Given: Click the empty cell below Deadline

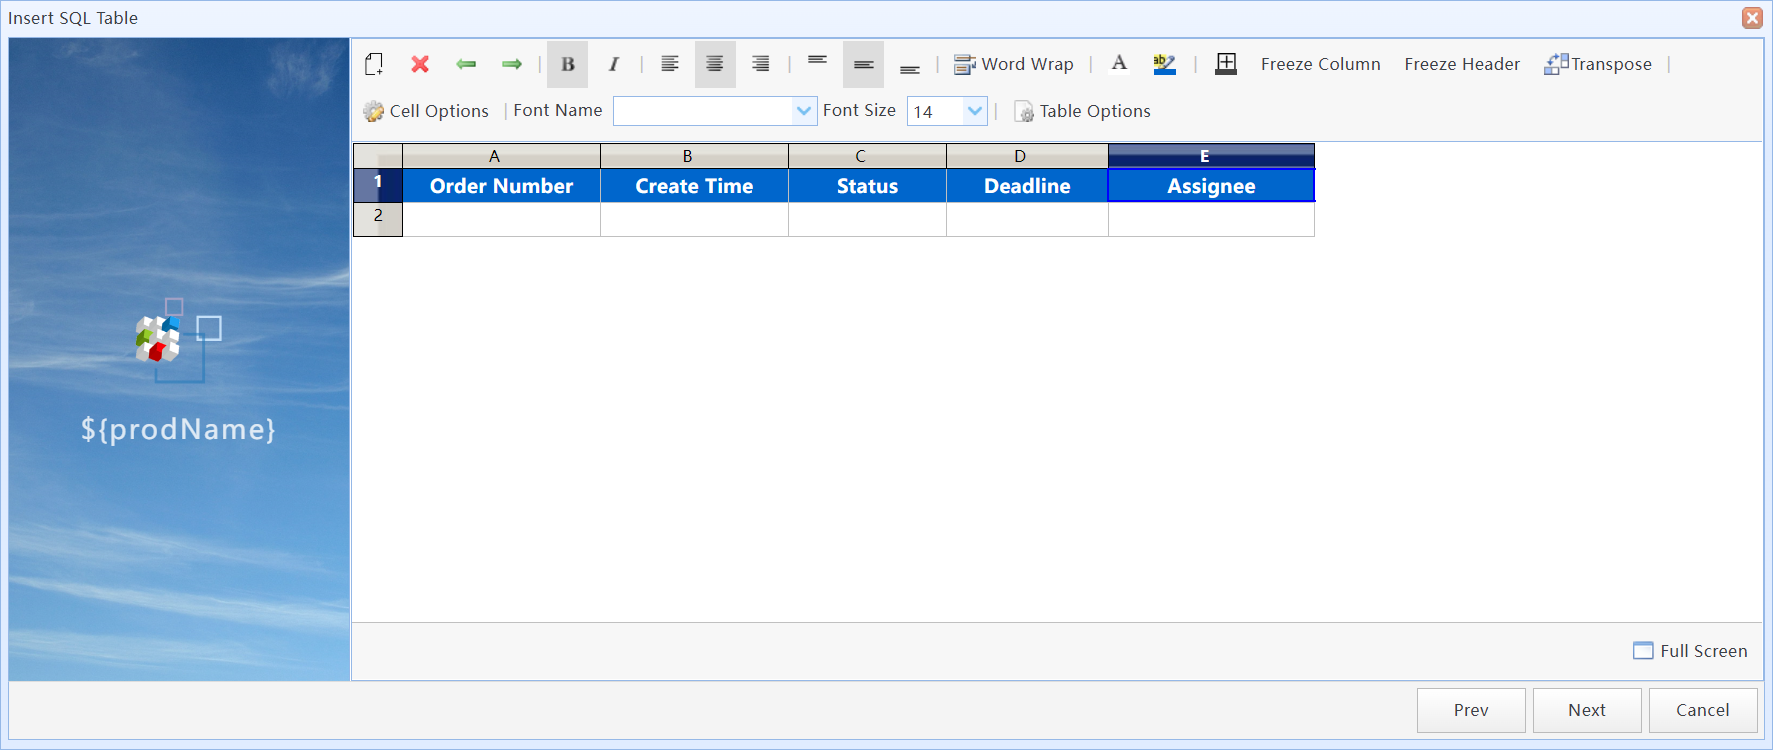Looking at the screenshot, I should [1027, 219].
